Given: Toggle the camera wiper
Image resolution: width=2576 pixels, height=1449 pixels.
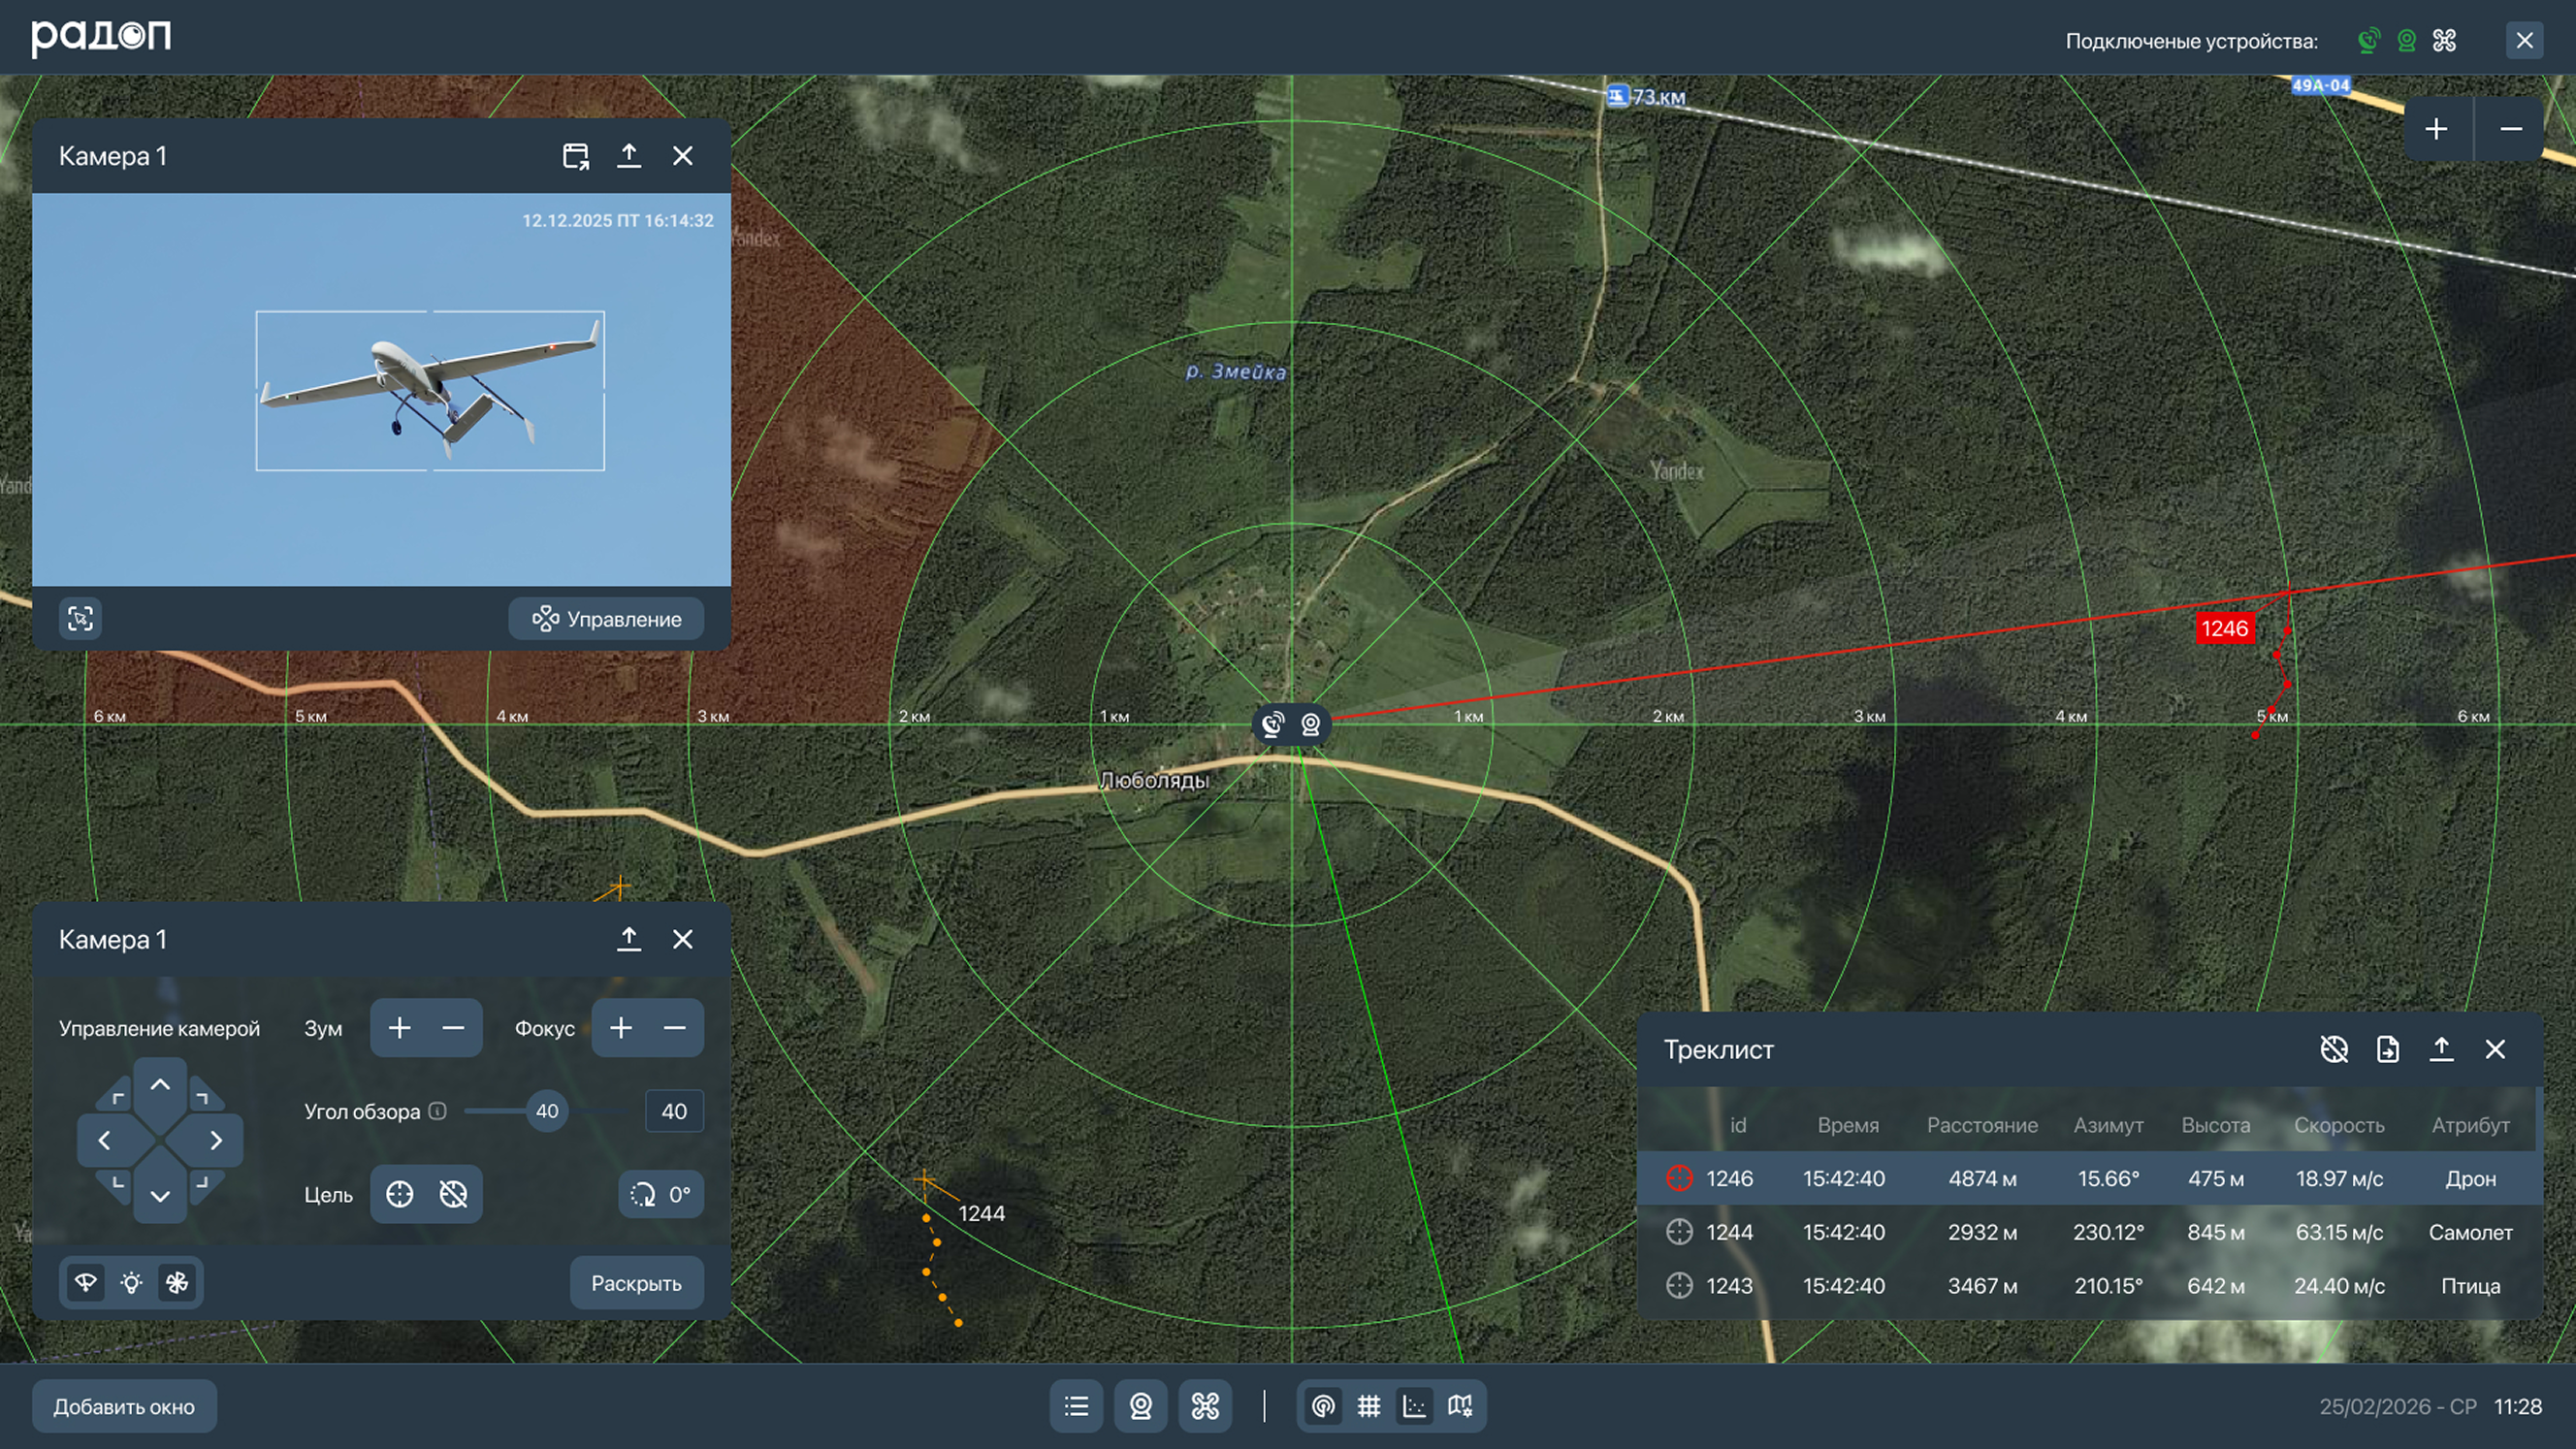Looking at the screenshot, I should tap(86, 1282).
